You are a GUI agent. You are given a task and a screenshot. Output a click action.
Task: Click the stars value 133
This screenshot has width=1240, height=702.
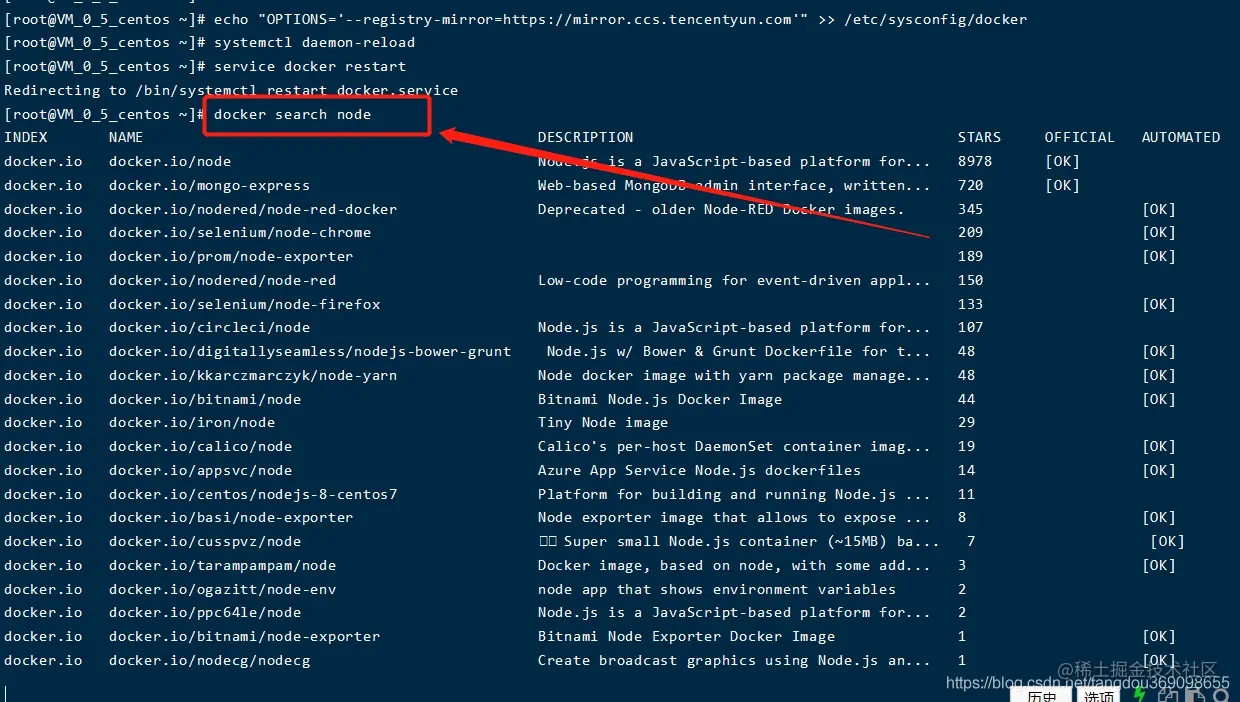coord(970,304)
